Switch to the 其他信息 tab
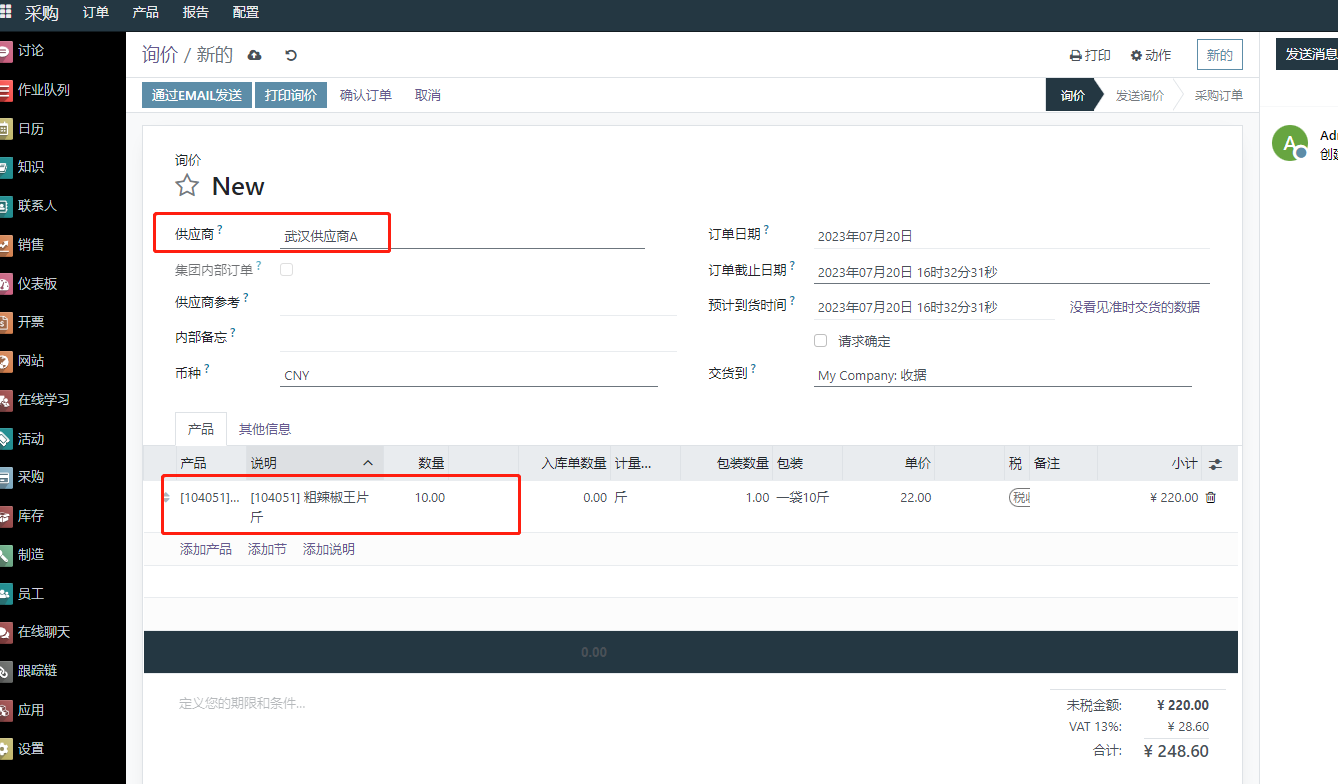Screen dimensions: 1338x784 265,429
